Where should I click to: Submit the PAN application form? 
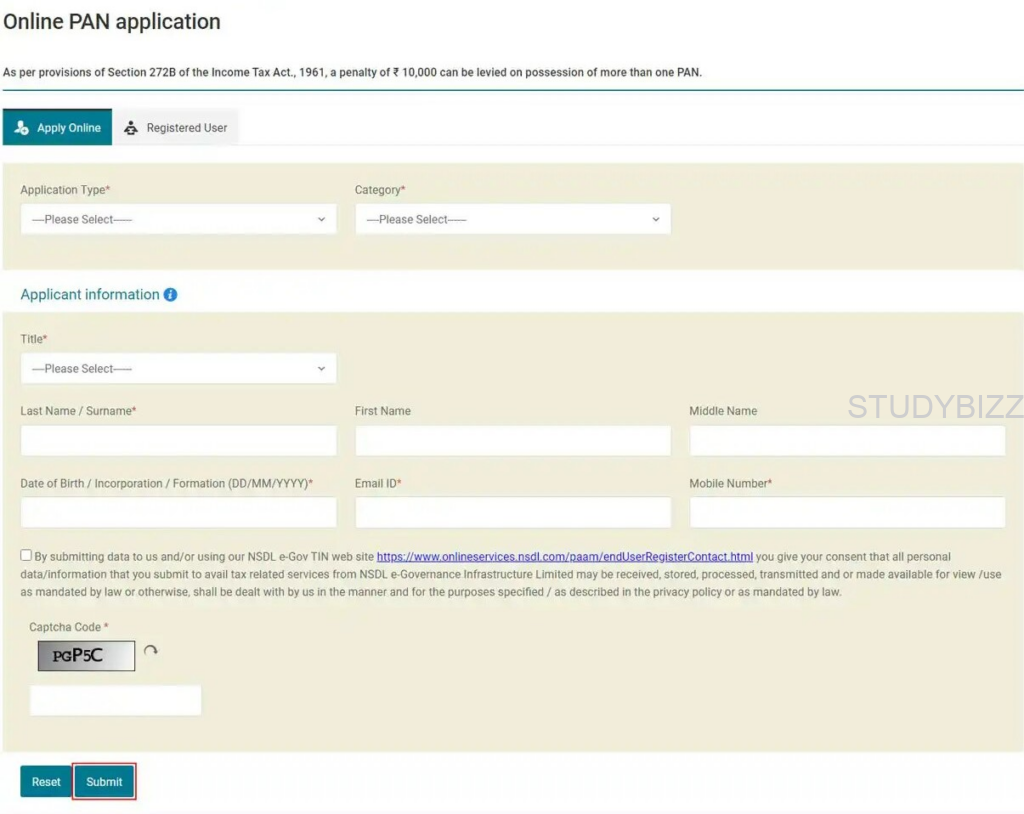pyautogui.click(x=104, y=782)
